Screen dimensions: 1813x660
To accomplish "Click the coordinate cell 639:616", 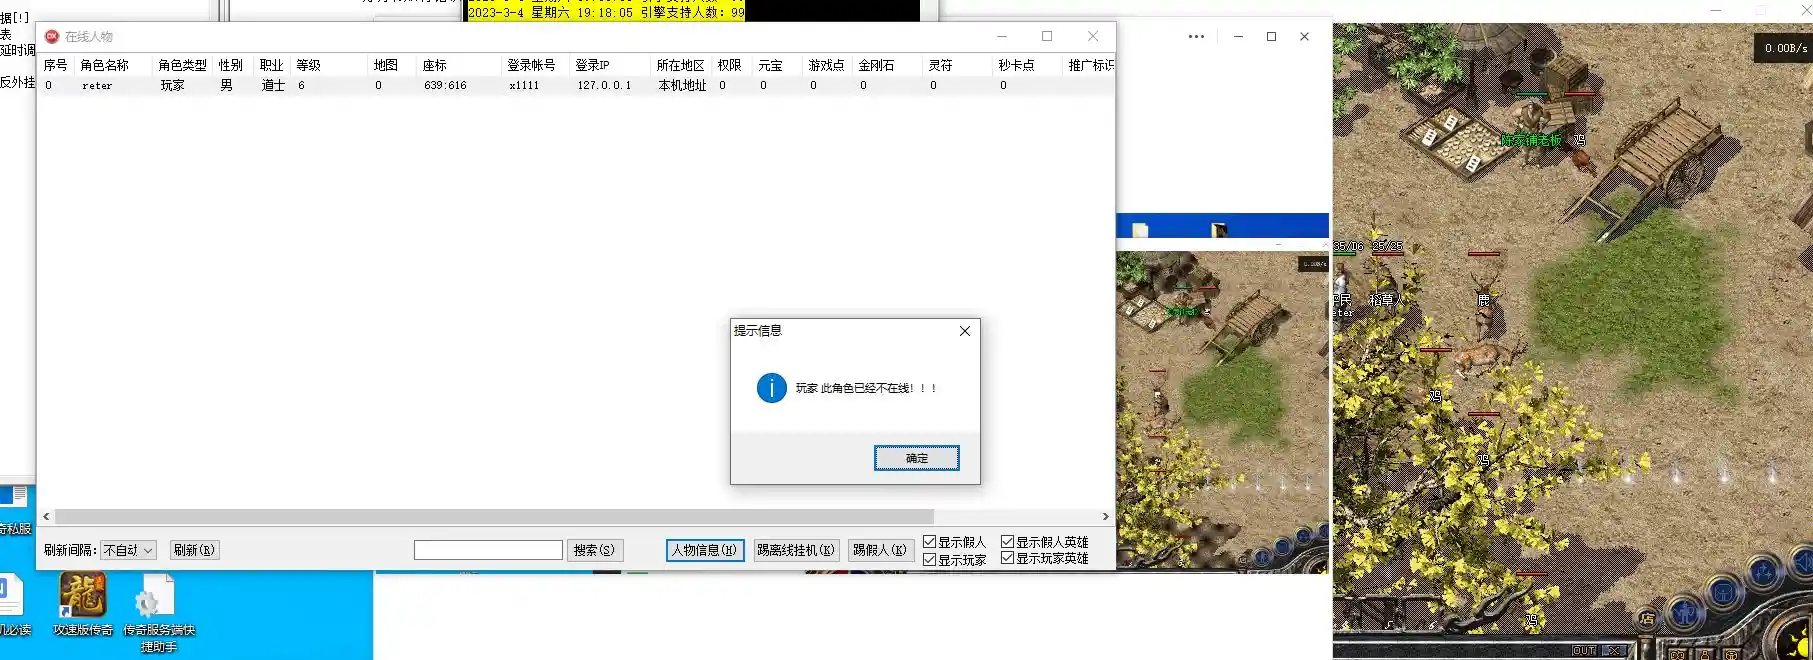I will pos(445,86).
